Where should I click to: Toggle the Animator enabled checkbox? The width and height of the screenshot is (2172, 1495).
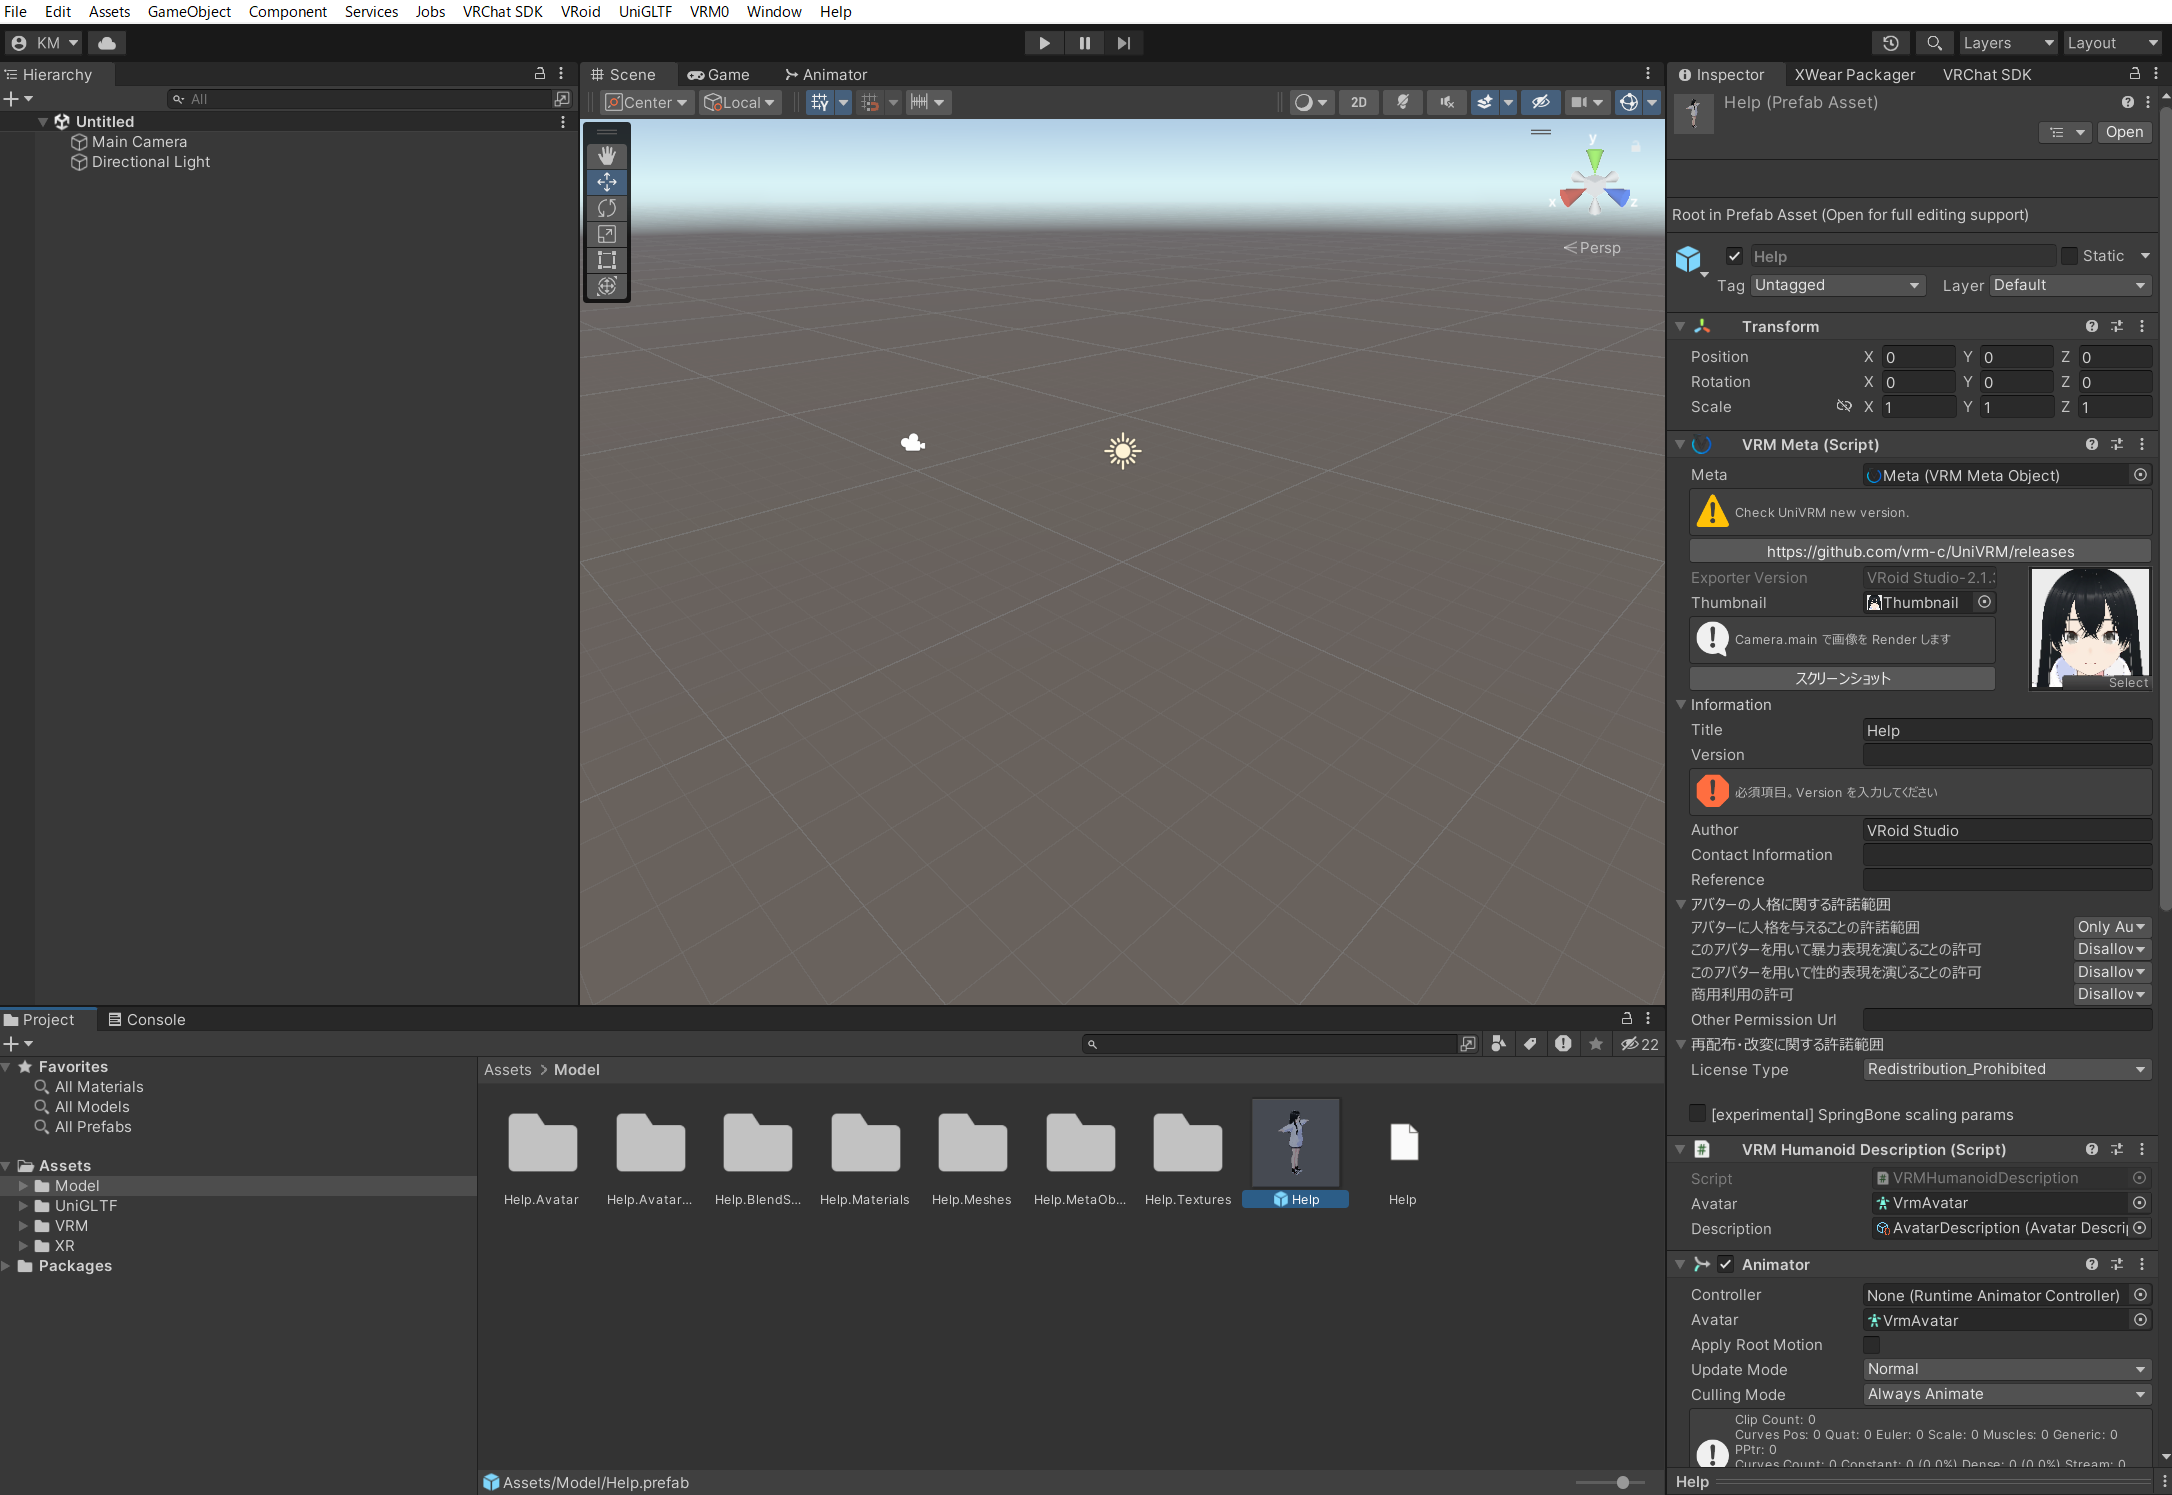(1725, 1264)
